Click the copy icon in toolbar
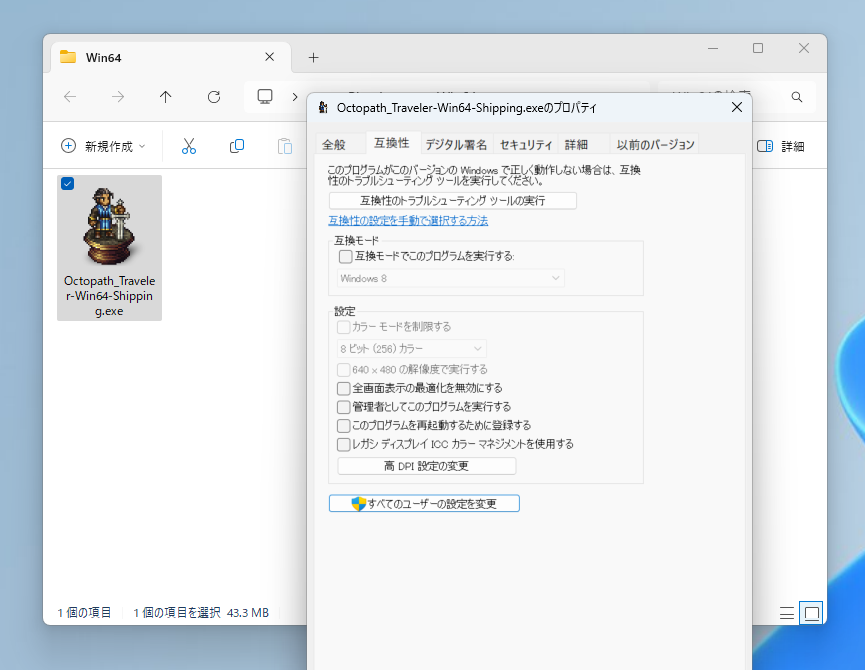This screenshot has height=670, width=865. (x=237, y=146)
